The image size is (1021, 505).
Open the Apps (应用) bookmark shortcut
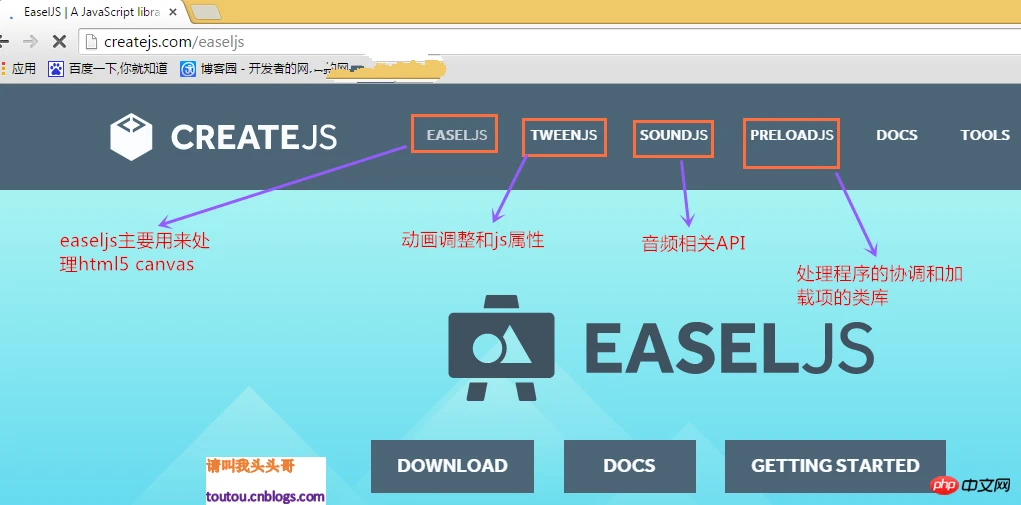[19, 68]
